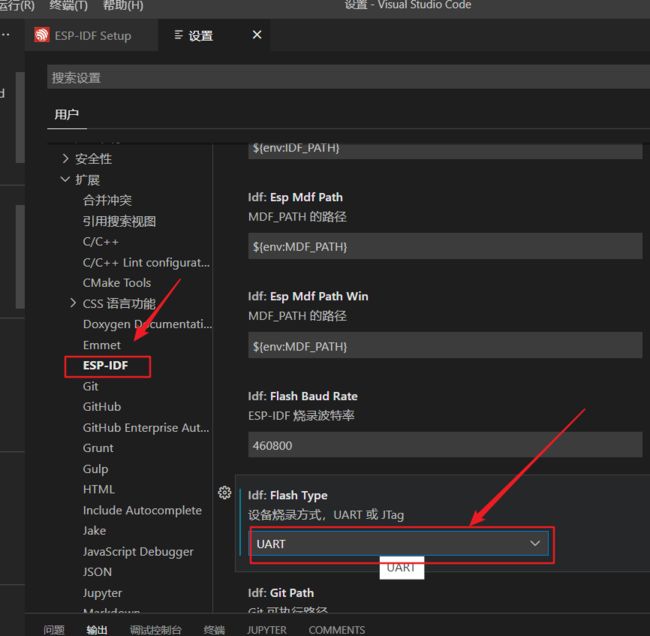This screenshot has height=636, width=650.
Task: Select C/C++ in the extensions list
Action: [x=101, y=241]
